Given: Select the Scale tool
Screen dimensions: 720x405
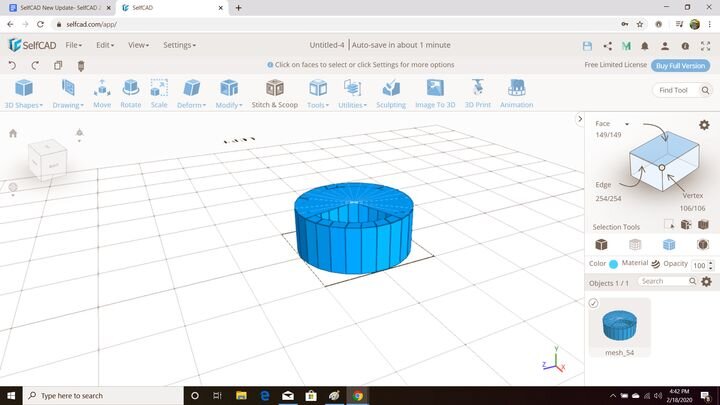Looking at the screenshot, I should tap(159, 92).
